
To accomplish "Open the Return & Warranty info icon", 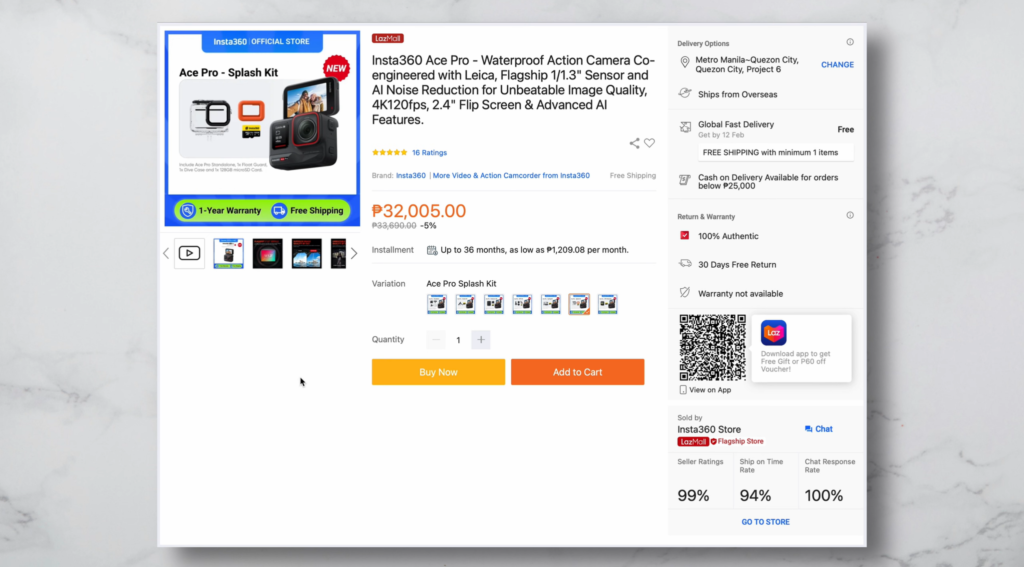I will click(x=850, y=215).
